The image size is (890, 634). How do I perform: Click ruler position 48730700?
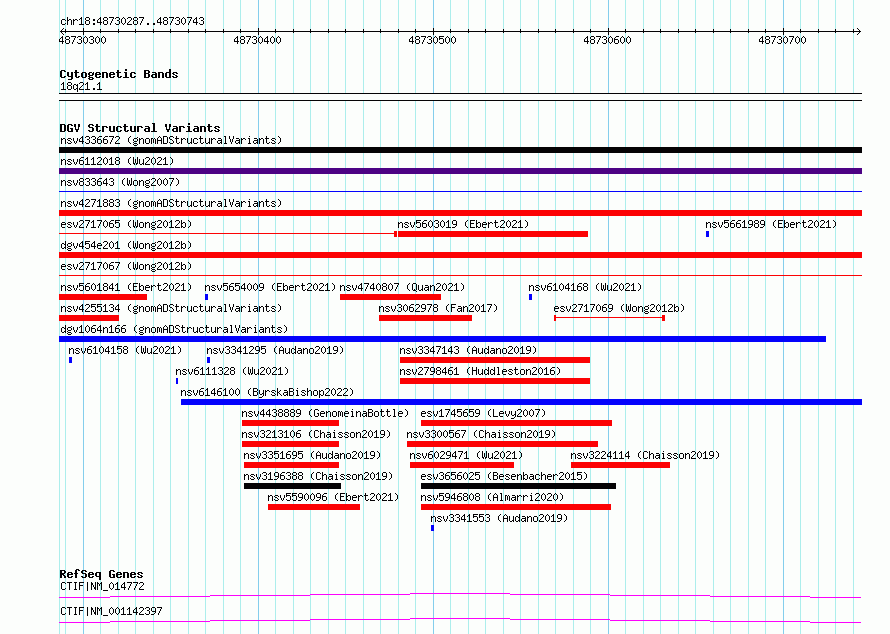point(782,40)
